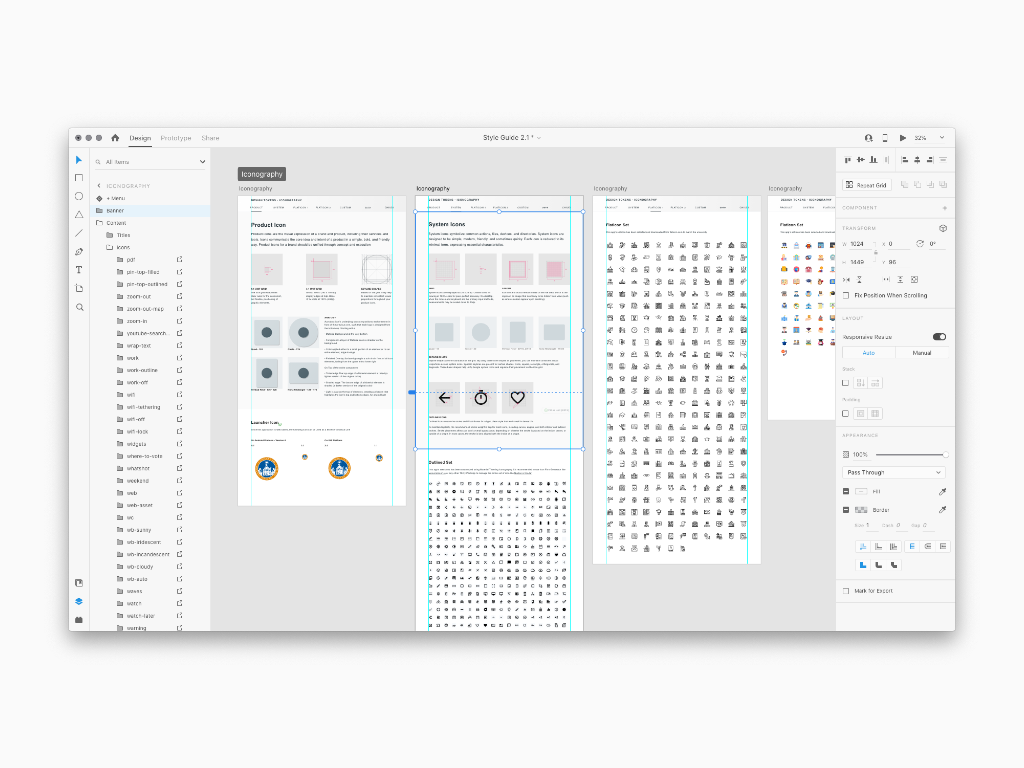Click export mark icon for pdf layer
Screen dimensions: 1024x768
coord(180,259)
